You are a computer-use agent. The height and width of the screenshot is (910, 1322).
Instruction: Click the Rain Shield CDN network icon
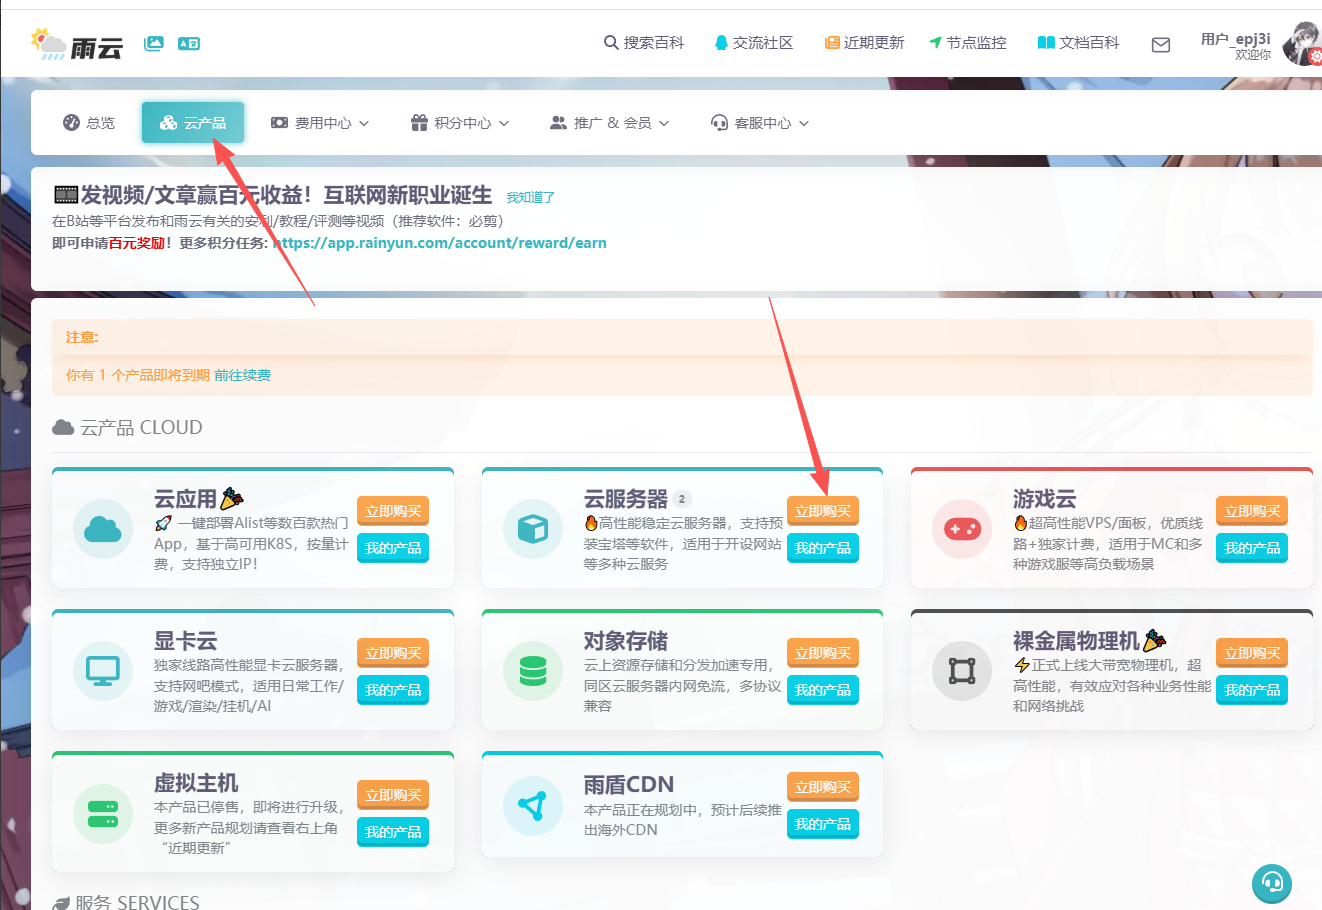pos(532,806)
